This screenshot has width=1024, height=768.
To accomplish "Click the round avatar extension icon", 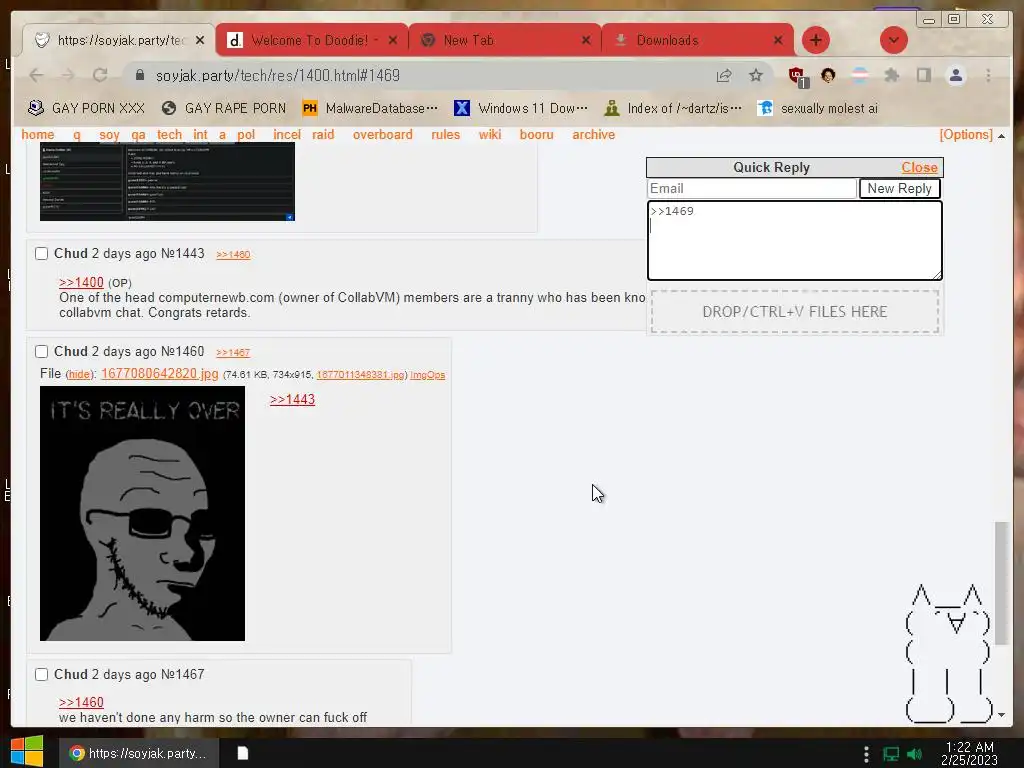I will (828, 76).
